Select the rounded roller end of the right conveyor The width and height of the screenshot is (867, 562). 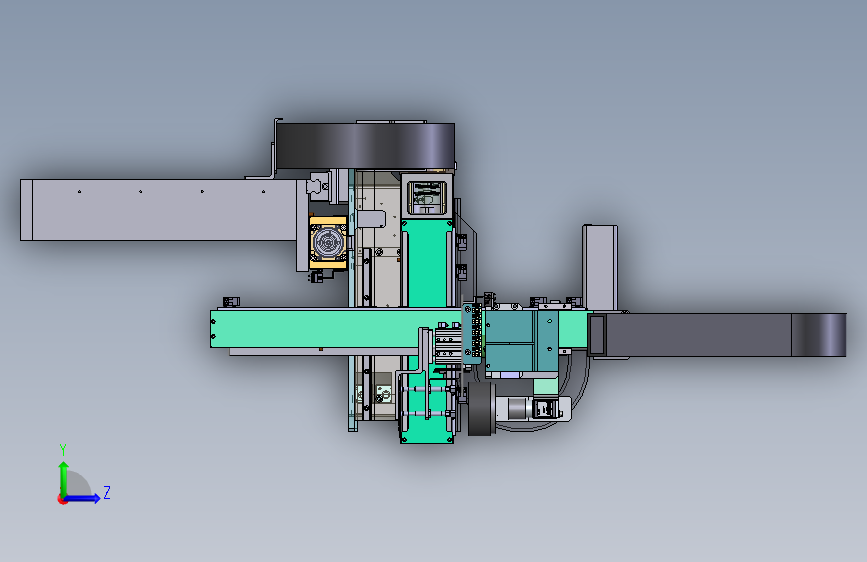coord(819,335)
